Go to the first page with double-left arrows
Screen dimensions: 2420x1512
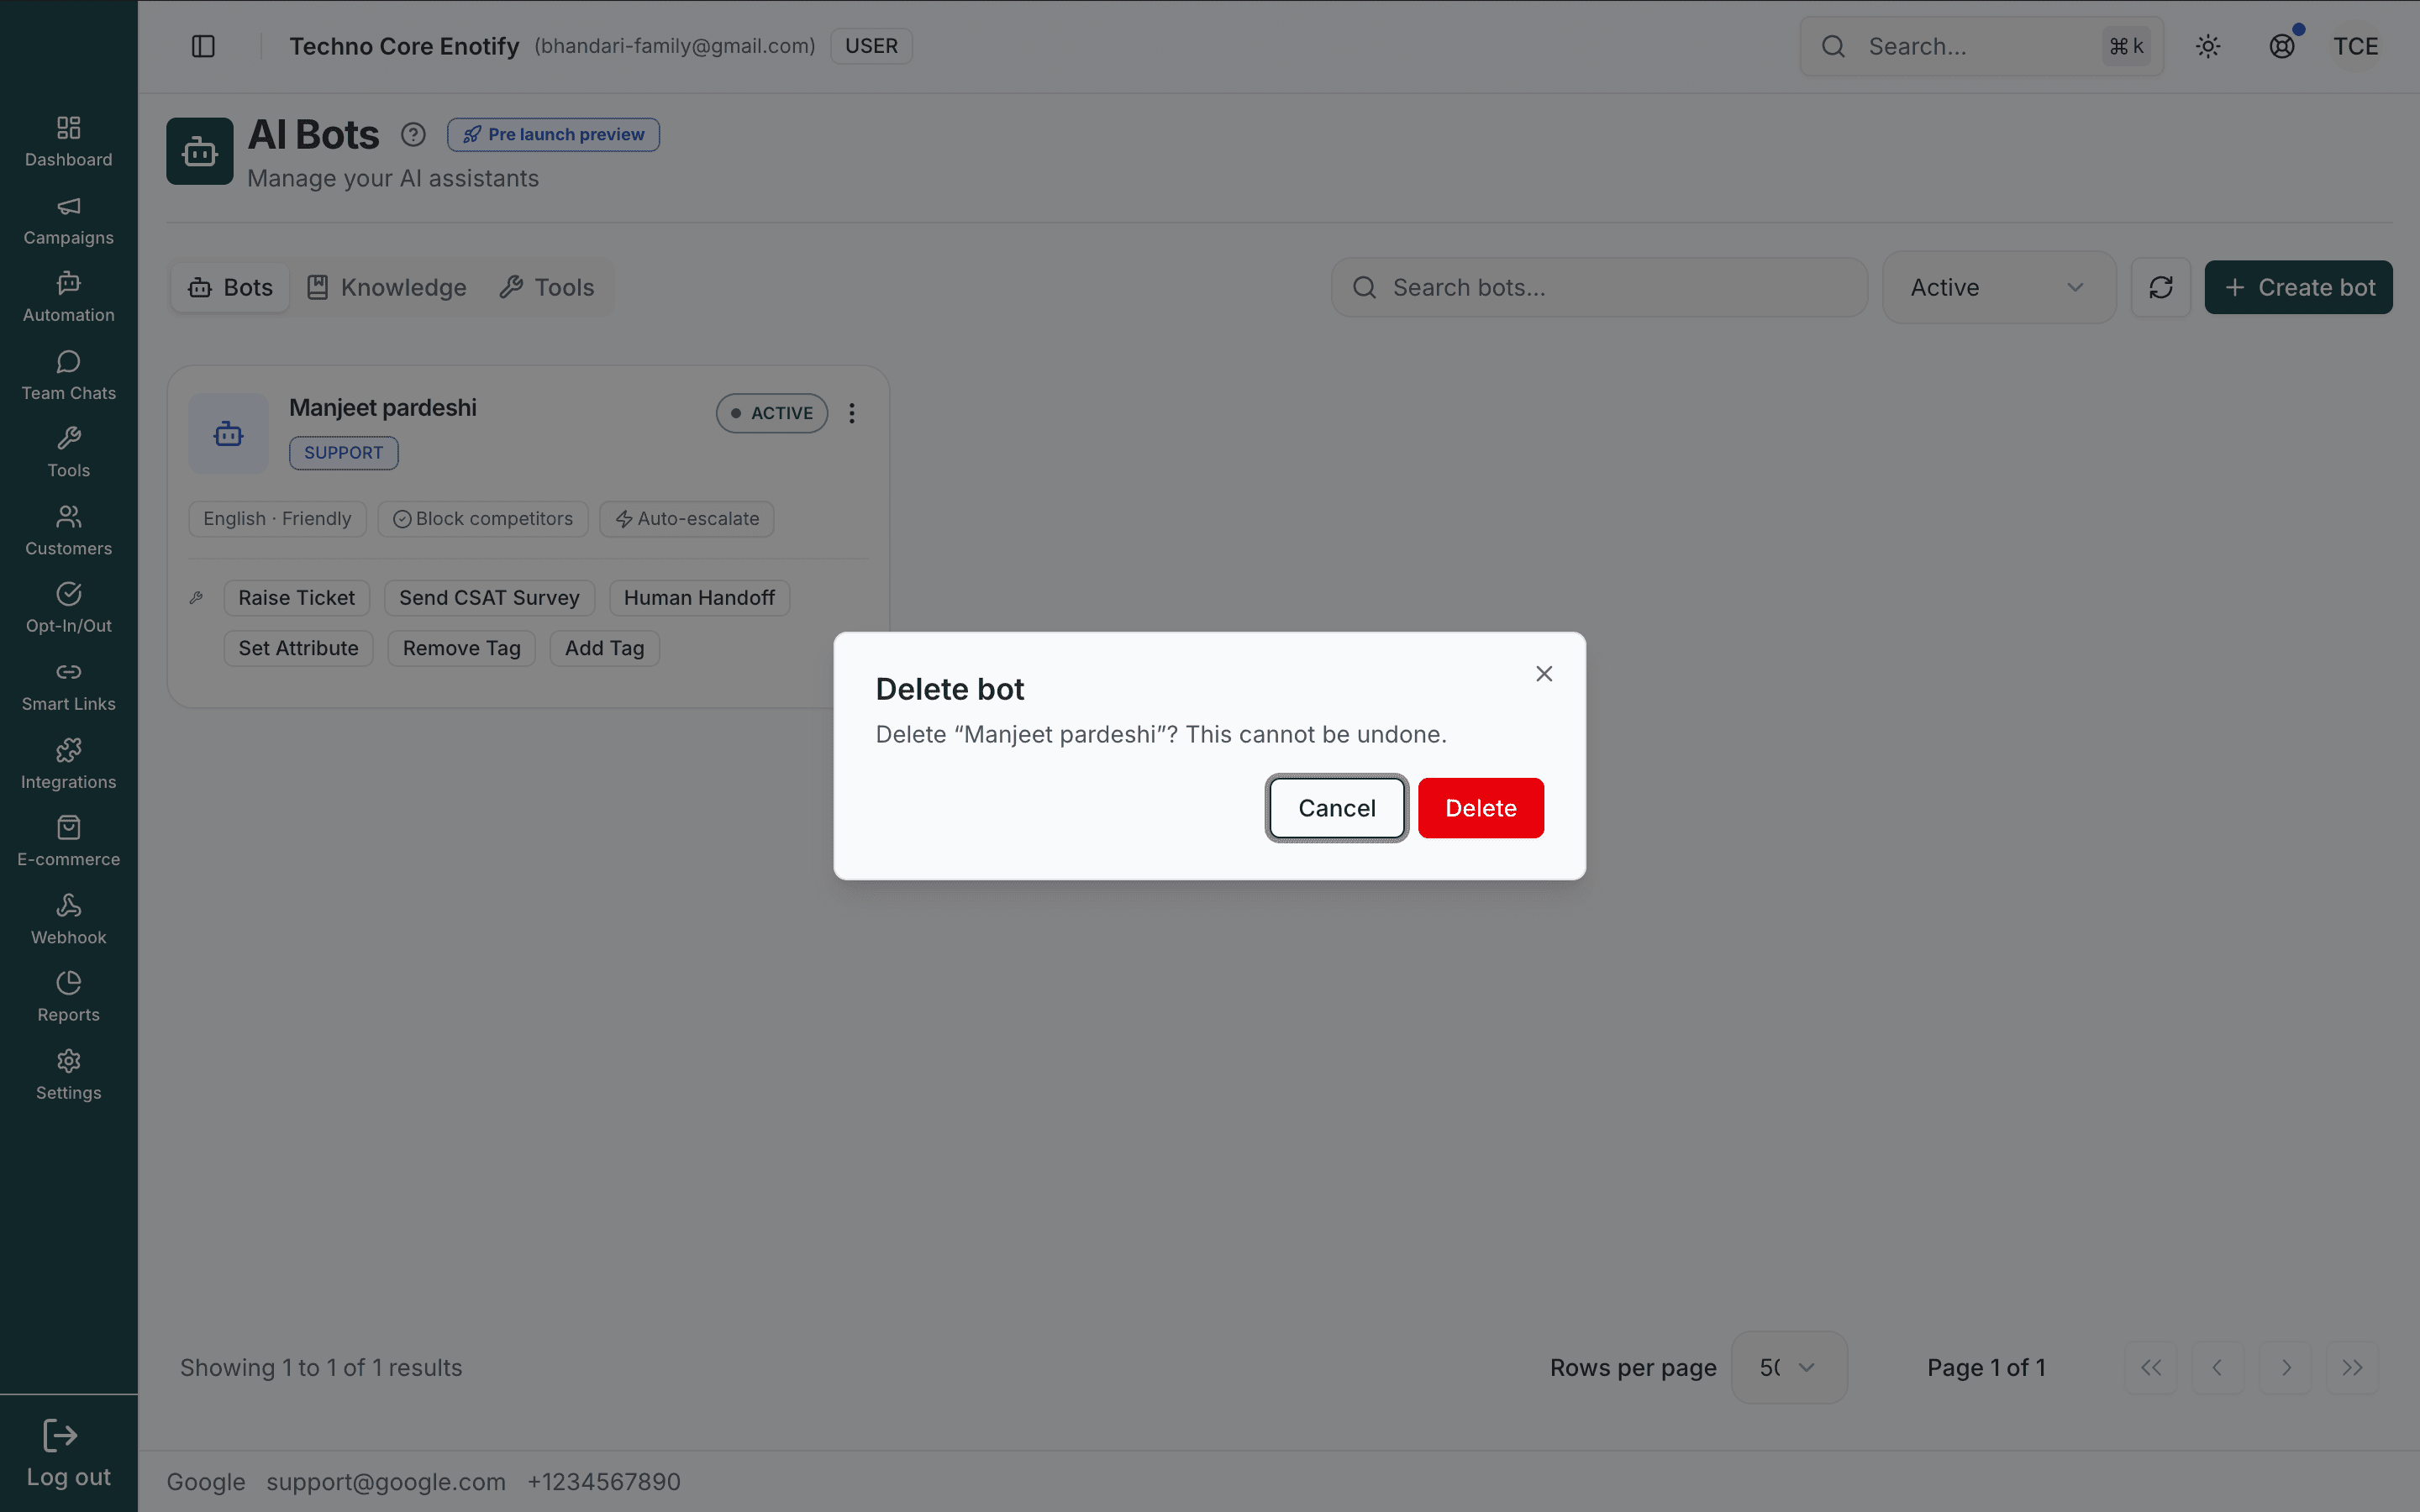pyautogui.click(x=2151, y=1367)
